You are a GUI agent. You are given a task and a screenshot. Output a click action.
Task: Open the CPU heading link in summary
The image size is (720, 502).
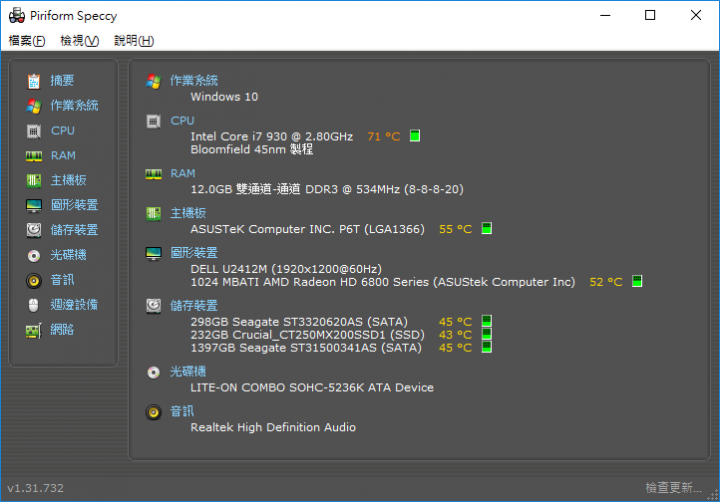coord(182,121)
